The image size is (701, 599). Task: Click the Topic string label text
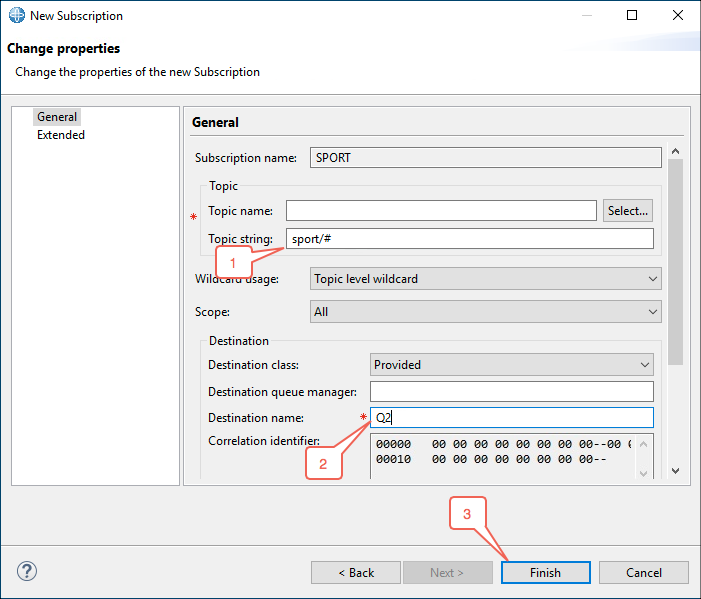[241, 239]
